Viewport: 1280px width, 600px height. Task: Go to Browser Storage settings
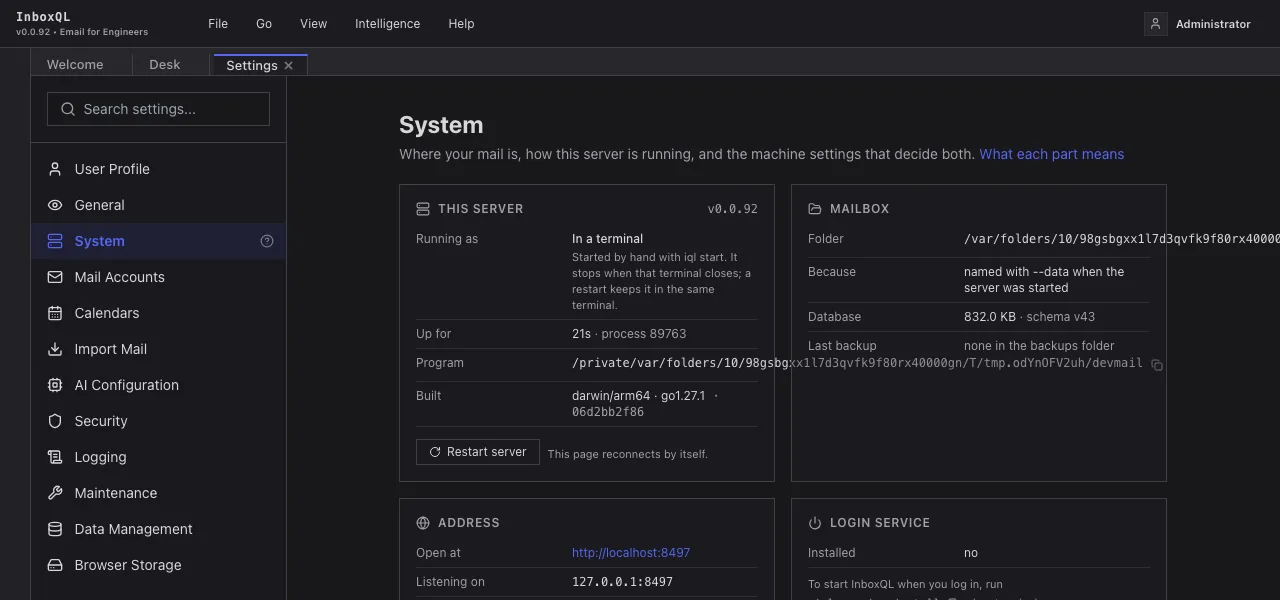[158, 565]
